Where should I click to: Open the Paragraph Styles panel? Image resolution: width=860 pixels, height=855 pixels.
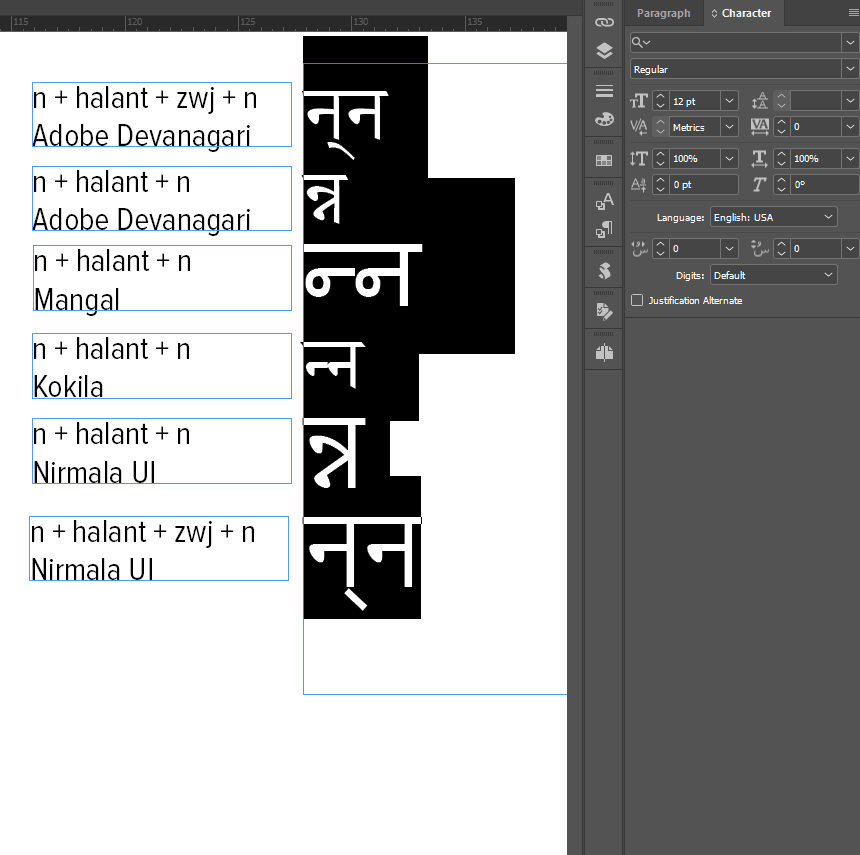[603, 229]
